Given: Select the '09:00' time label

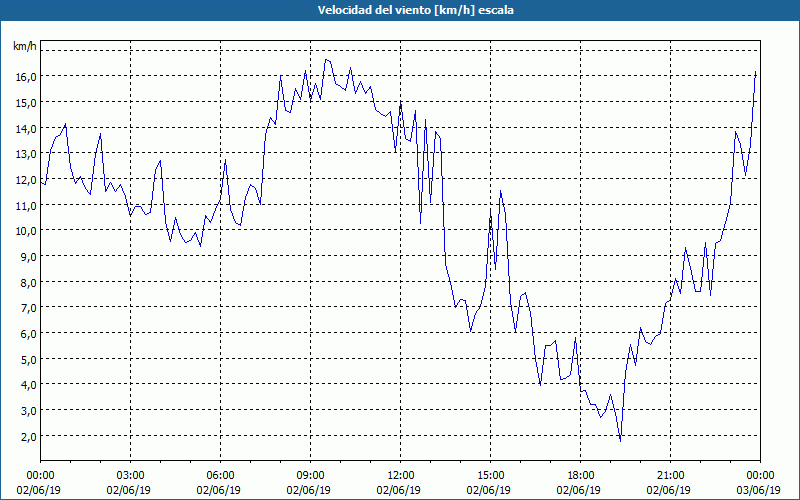Looking at the screenshot, I should point(310,476).
